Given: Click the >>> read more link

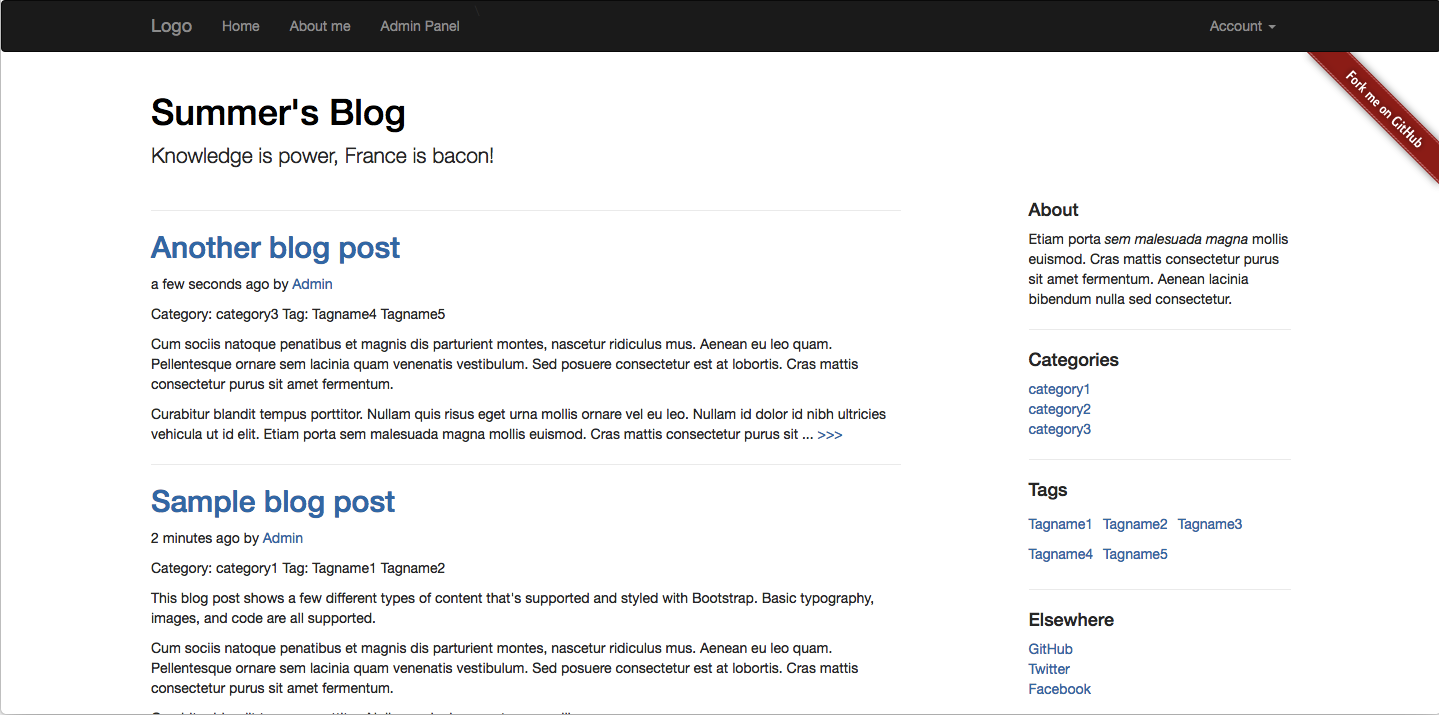Looking at the screenshot, I should click(830, 434).
